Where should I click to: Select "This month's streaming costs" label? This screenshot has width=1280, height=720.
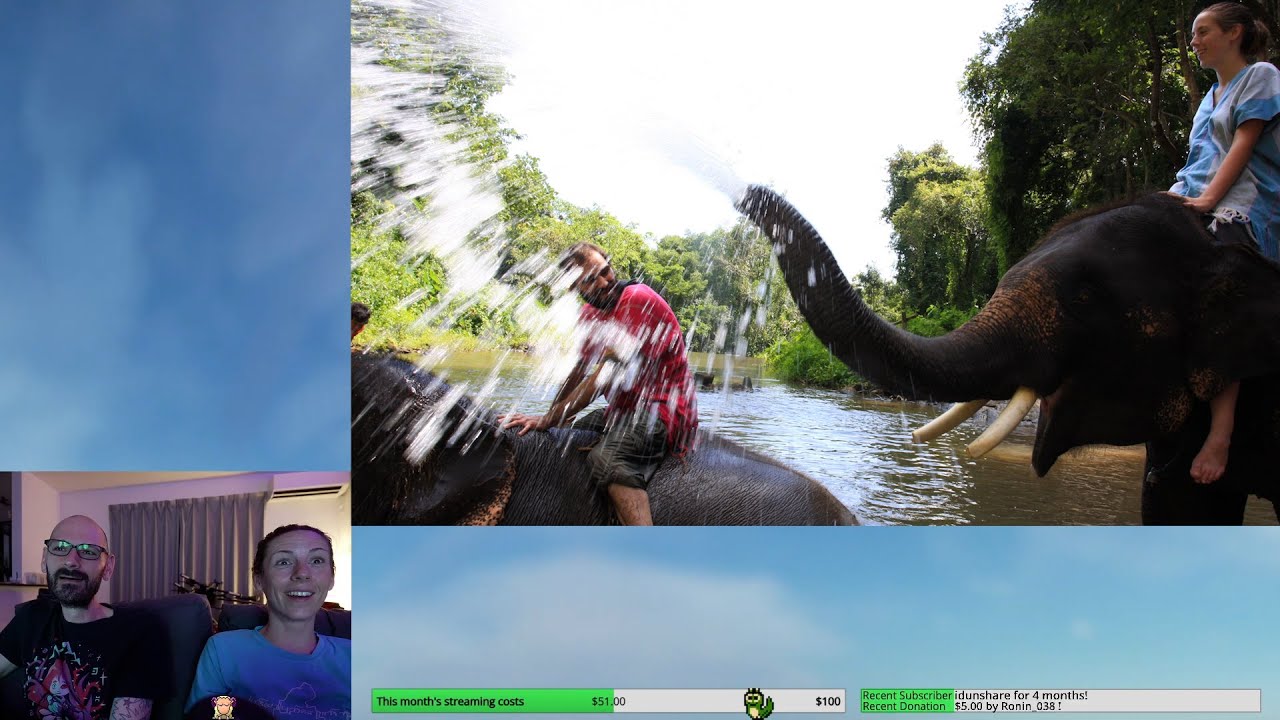(x=450, y=701)
